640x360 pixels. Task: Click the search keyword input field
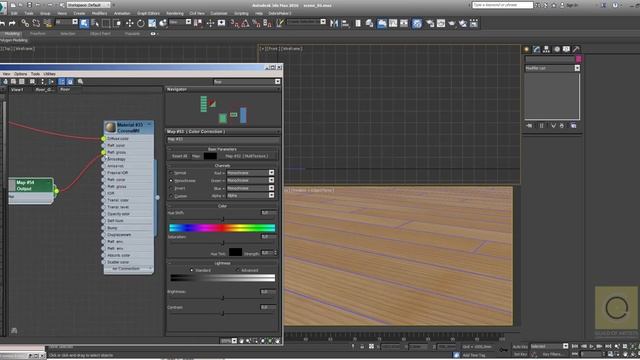(x=503, y=5)
